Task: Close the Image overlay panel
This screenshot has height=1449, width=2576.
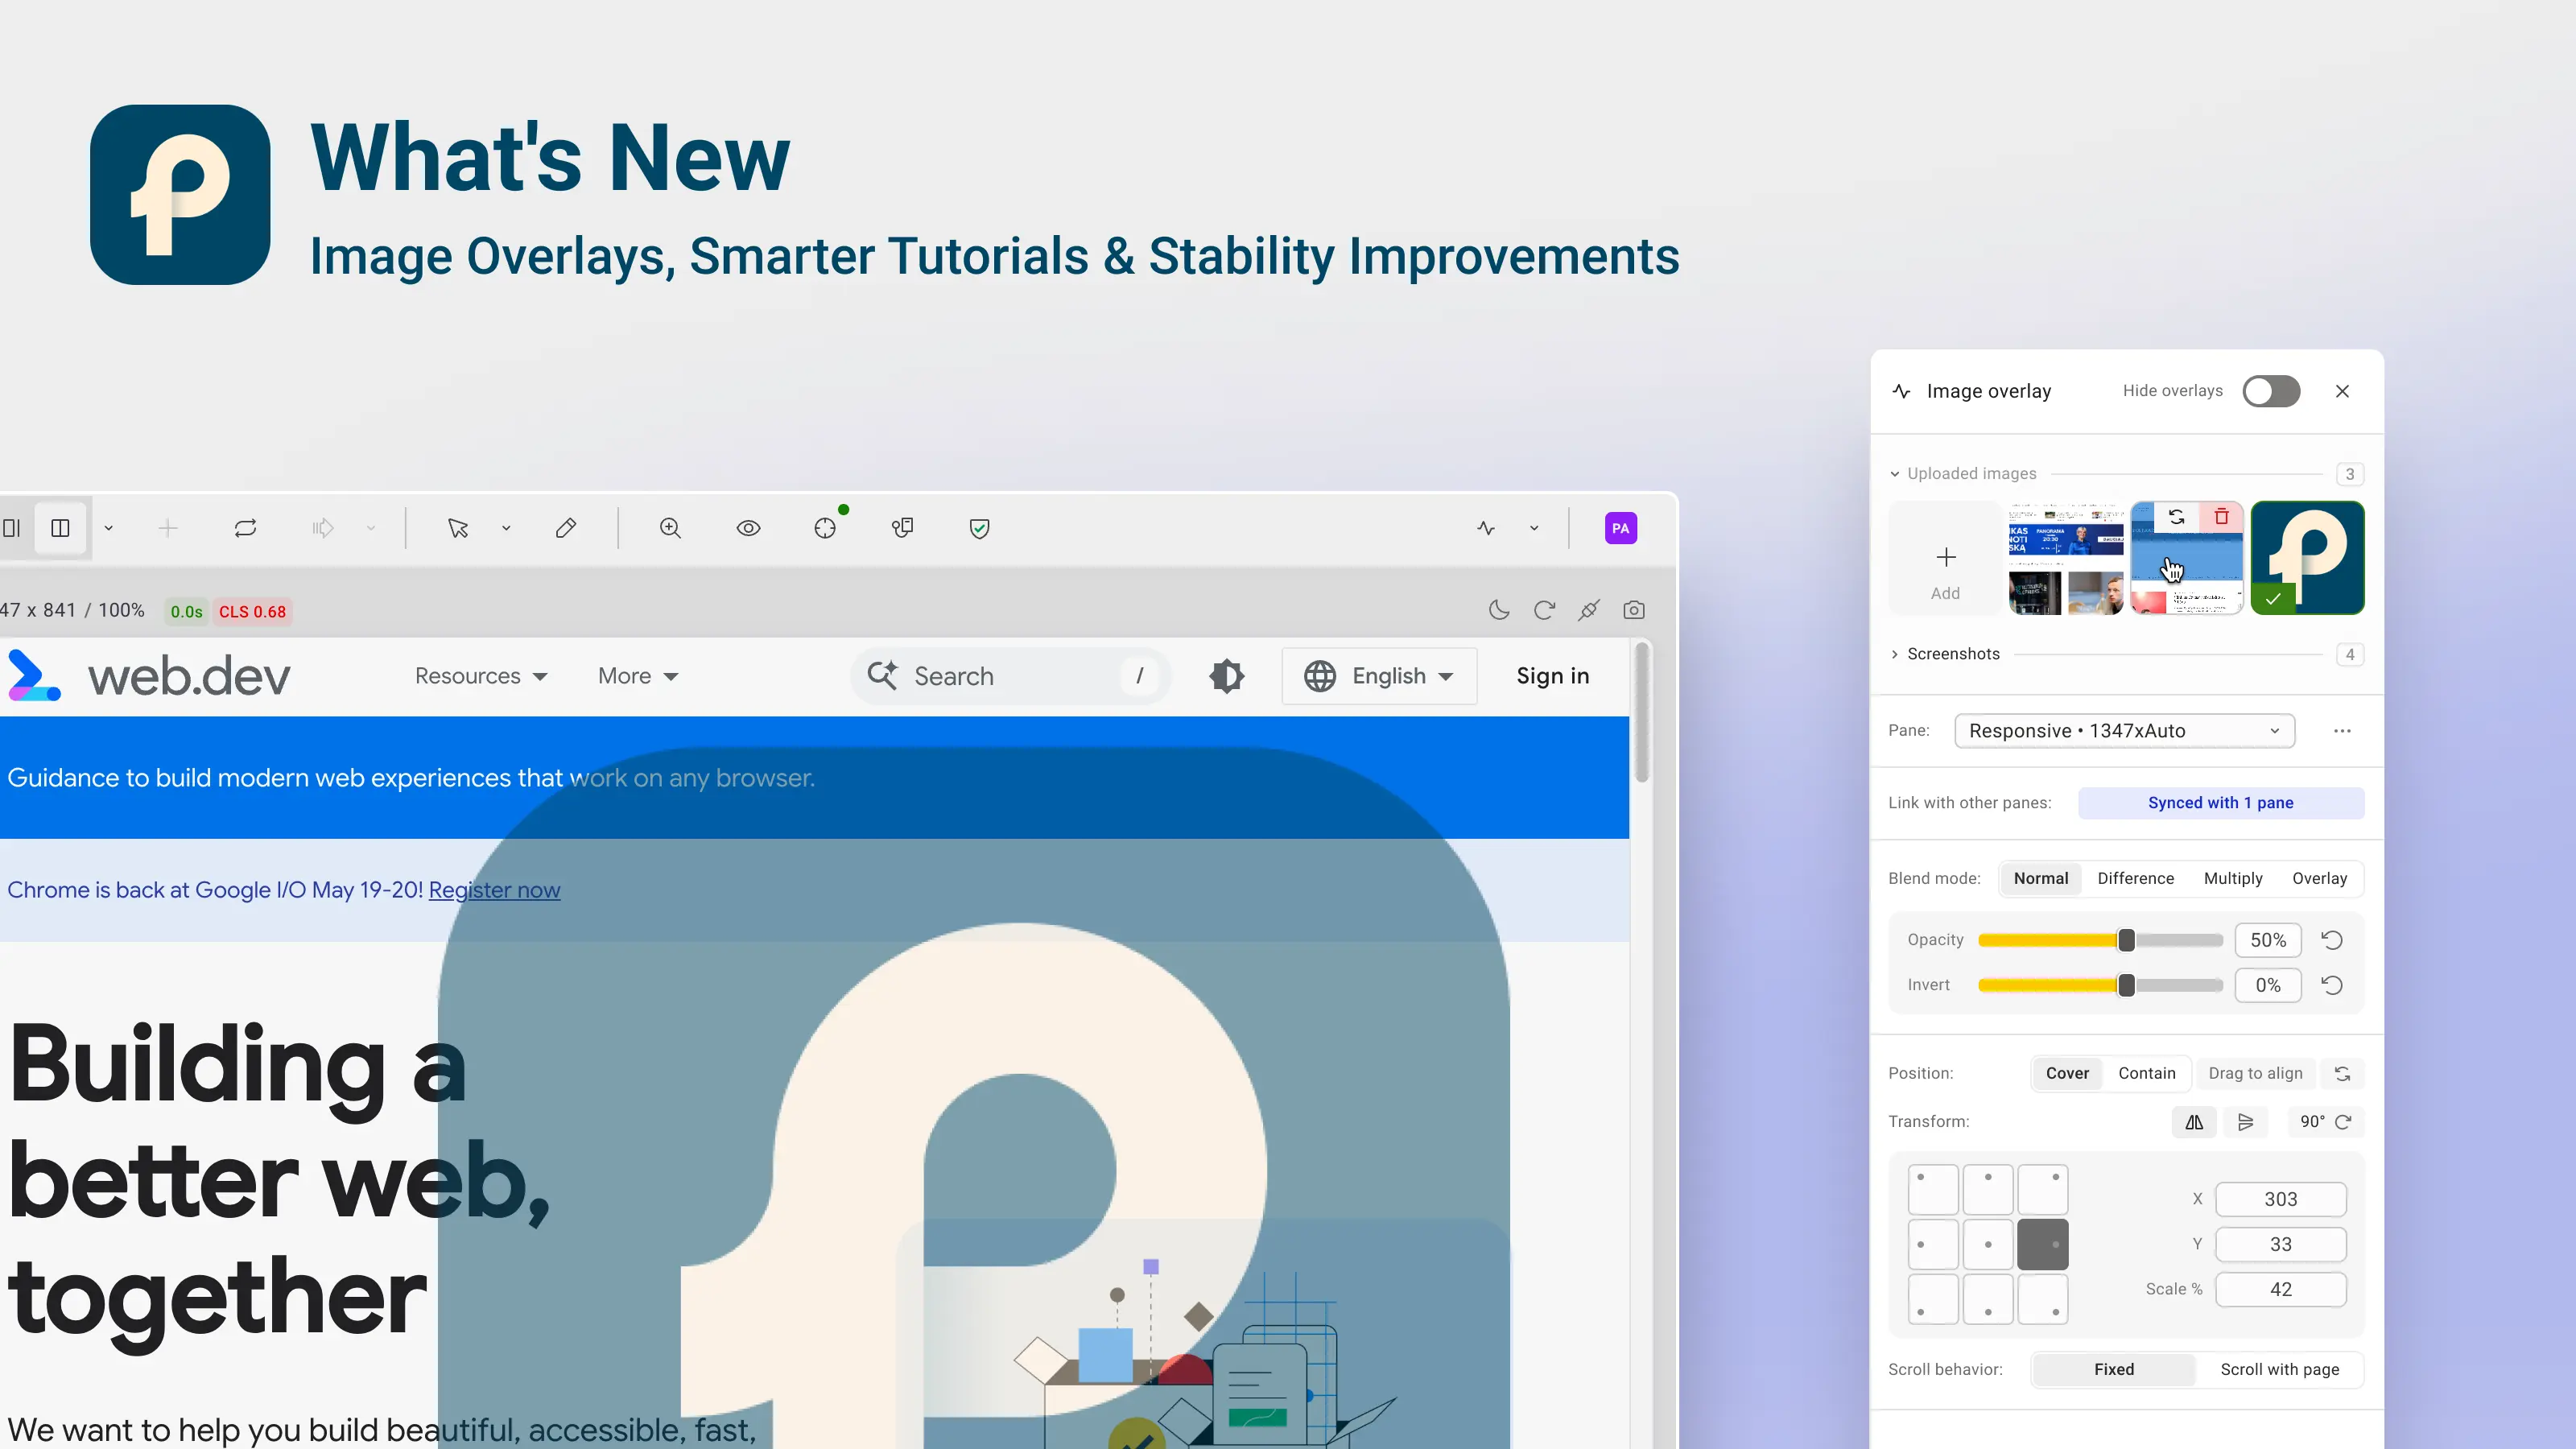Action: [x=2343, y=391]
